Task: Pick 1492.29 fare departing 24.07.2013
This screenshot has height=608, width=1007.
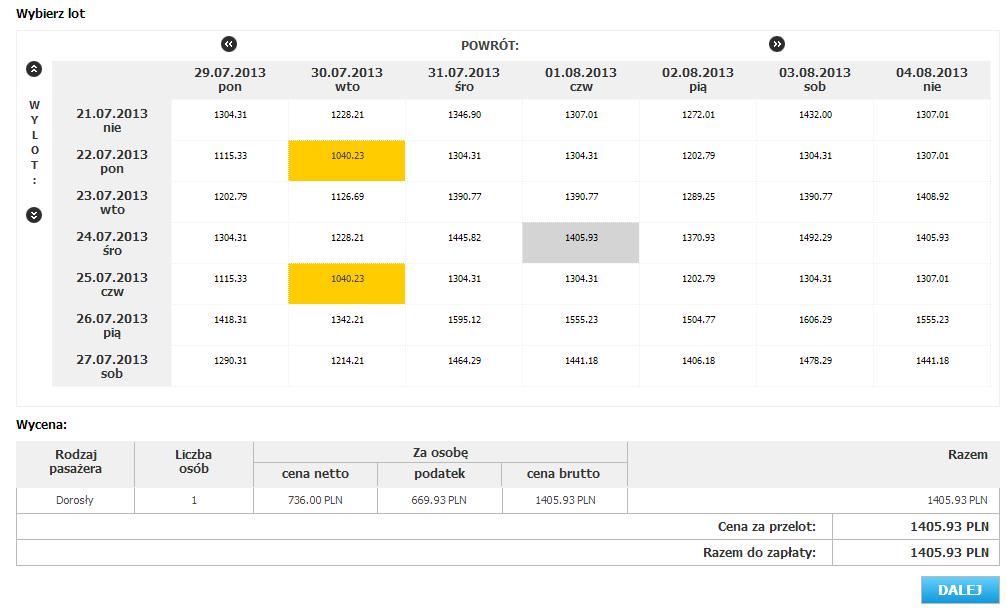Action: (815, 243)
